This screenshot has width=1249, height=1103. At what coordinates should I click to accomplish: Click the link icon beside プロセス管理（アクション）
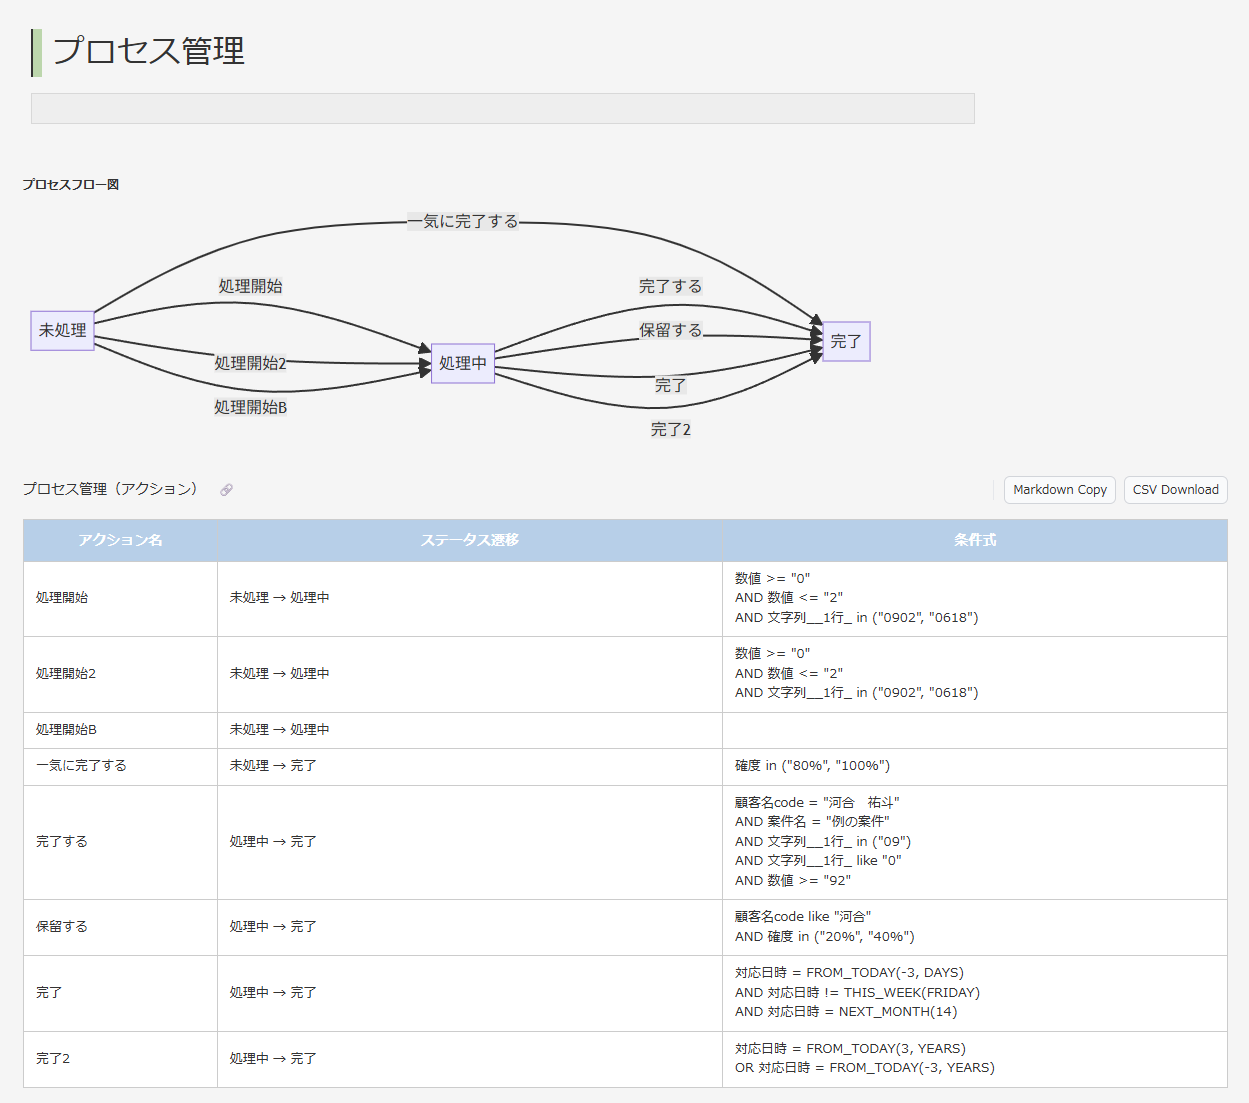pyautogui.click(x=226, y=490)
